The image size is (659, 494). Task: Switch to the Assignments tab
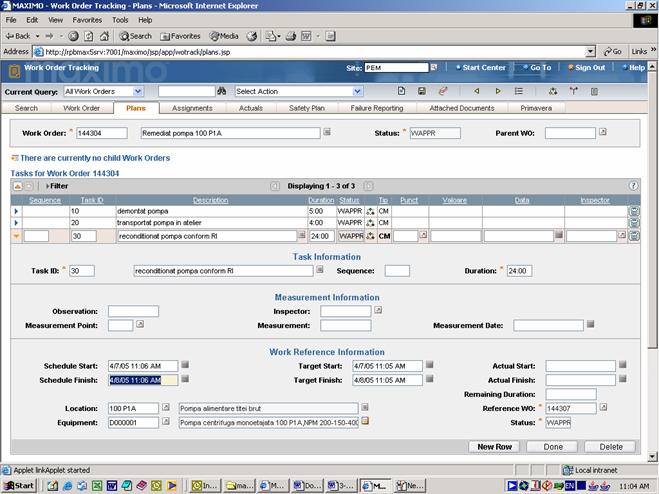tap(192, 108)
